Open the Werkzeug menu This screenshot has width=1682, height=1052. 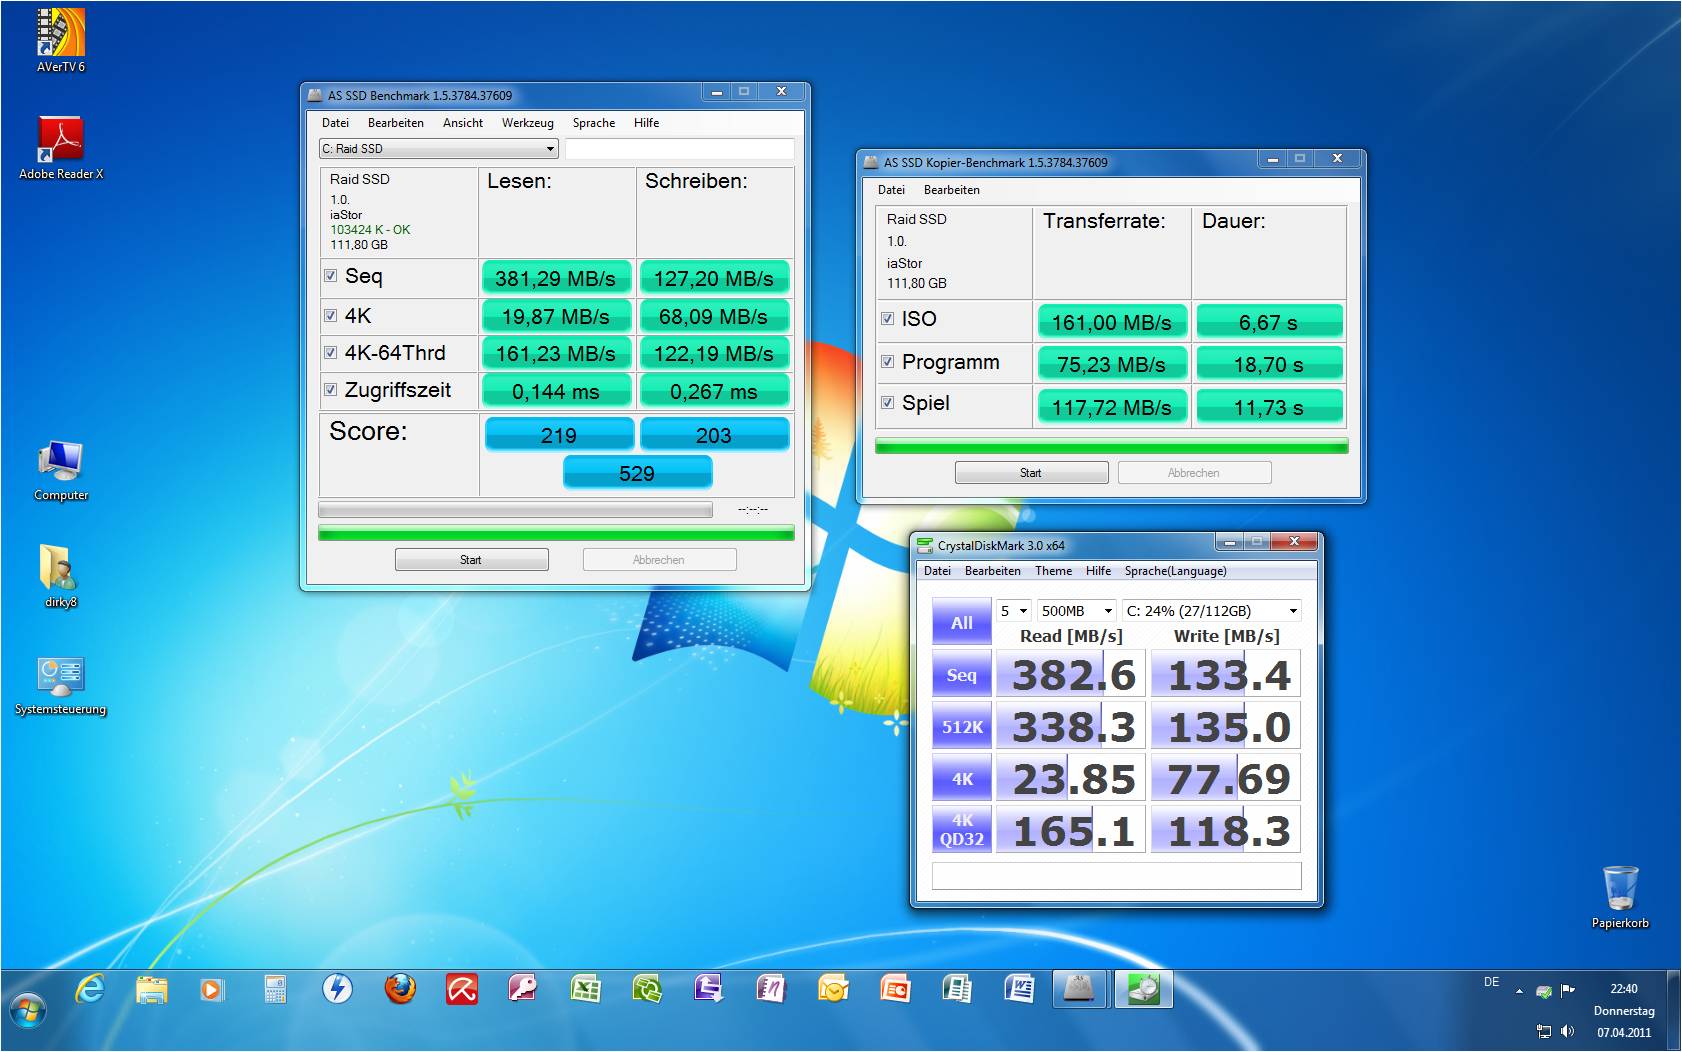[x=528, y=123]
